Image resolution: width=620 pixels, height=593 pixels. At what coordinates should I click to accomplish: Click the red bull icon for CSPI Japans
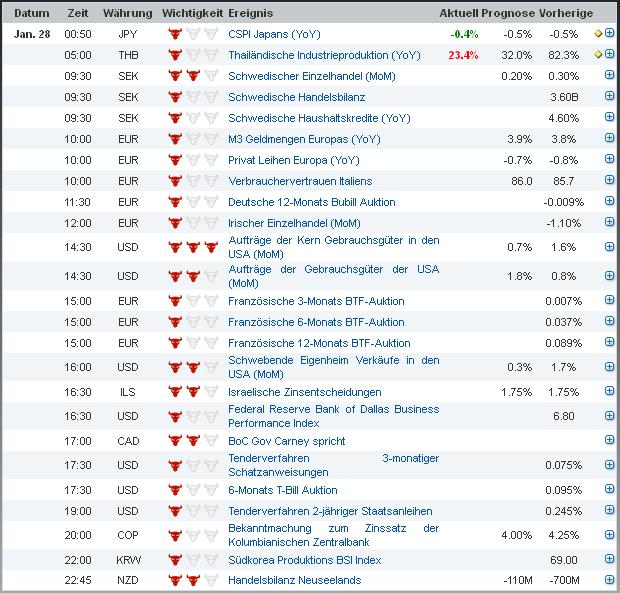pos(175,34)
